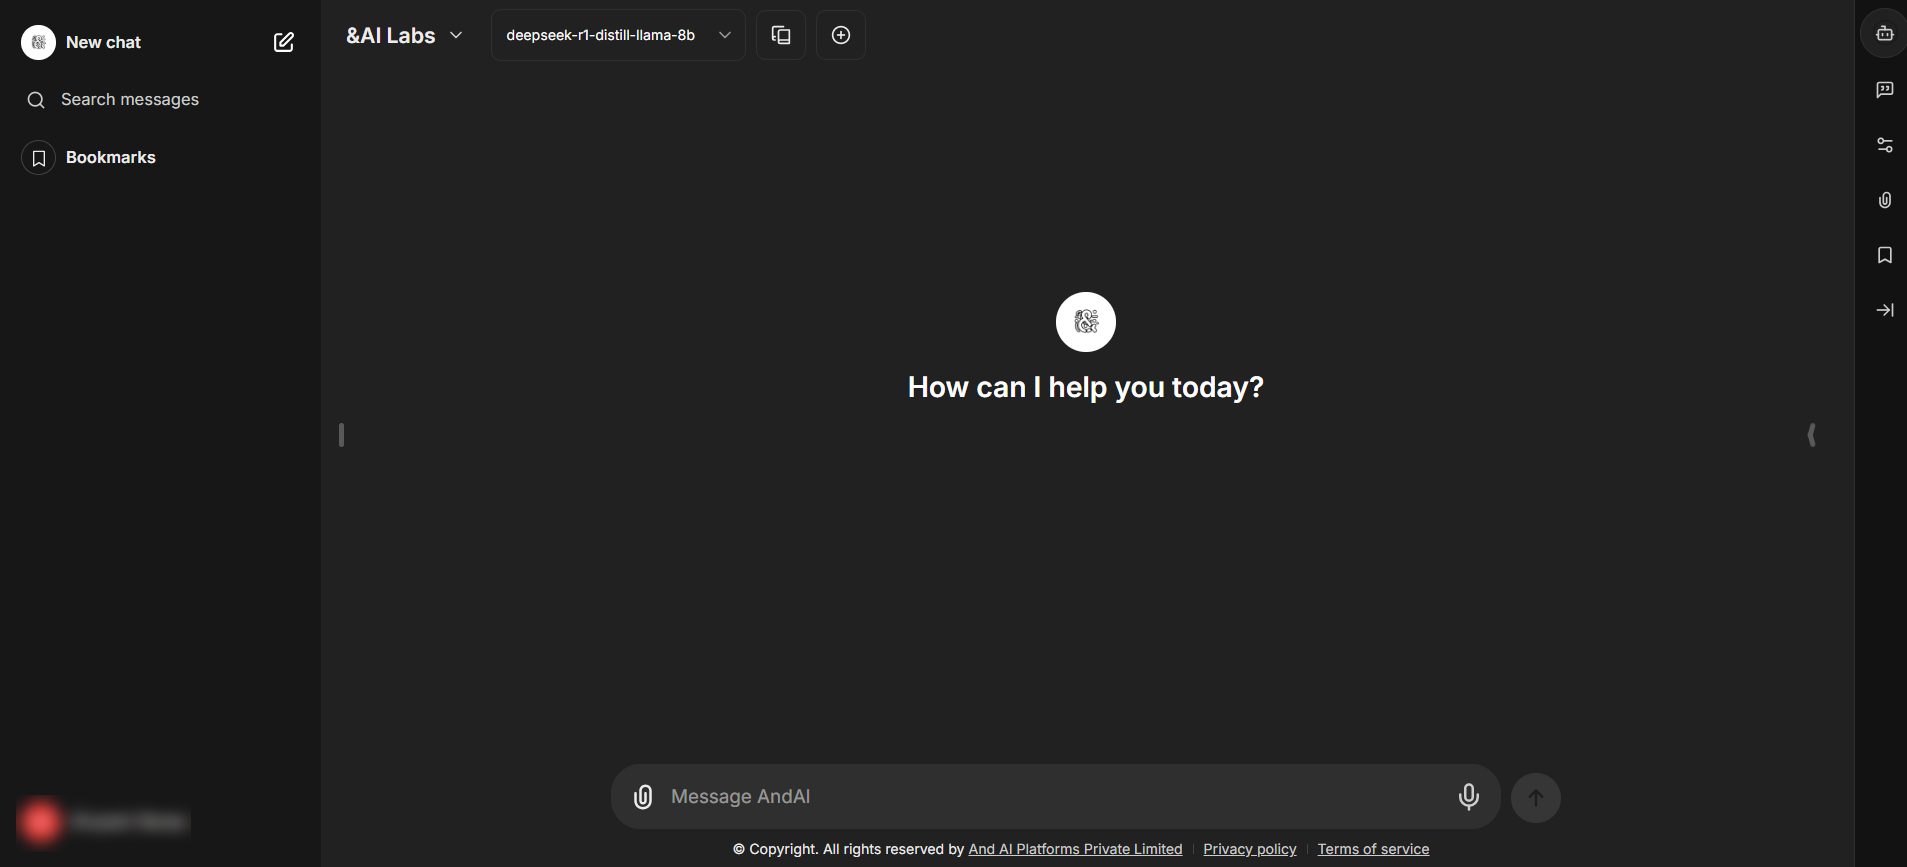Click the copy icon beside model selector
Viewport: 1907px width, 867px height.
point(781,35)
